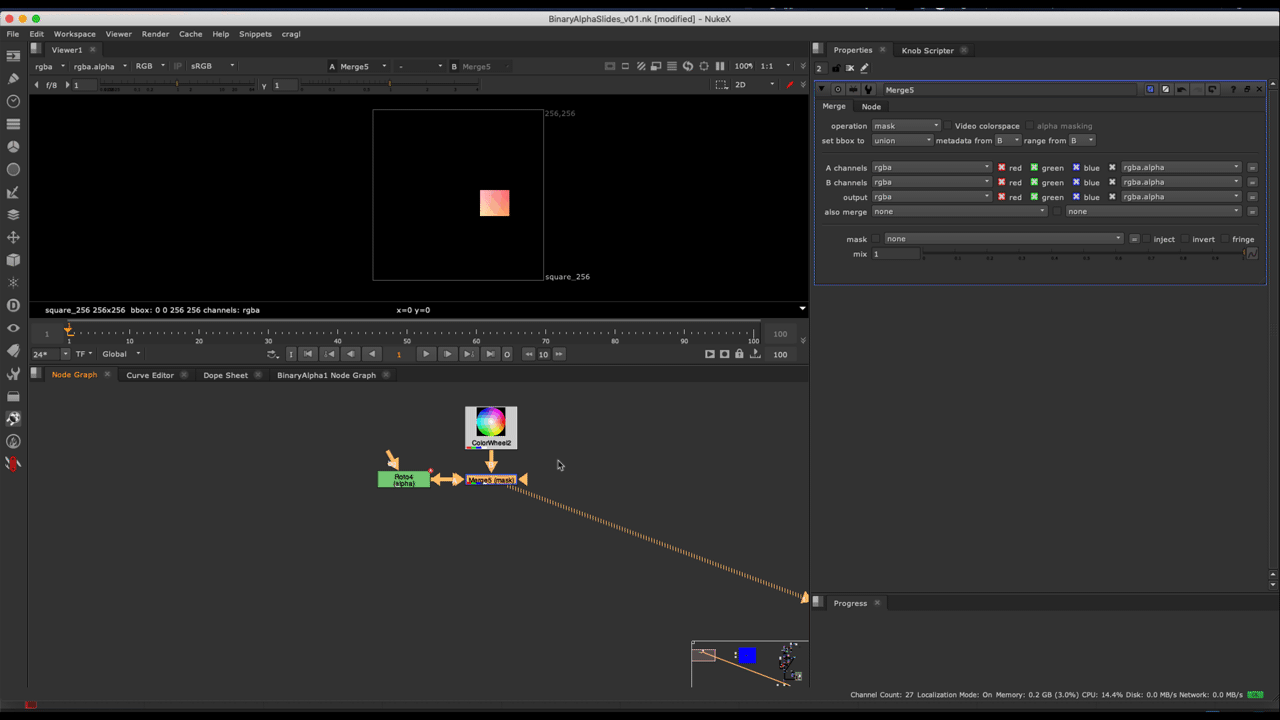
Task: Open the operation dropdown set to mask
Action: click(906, 126)
